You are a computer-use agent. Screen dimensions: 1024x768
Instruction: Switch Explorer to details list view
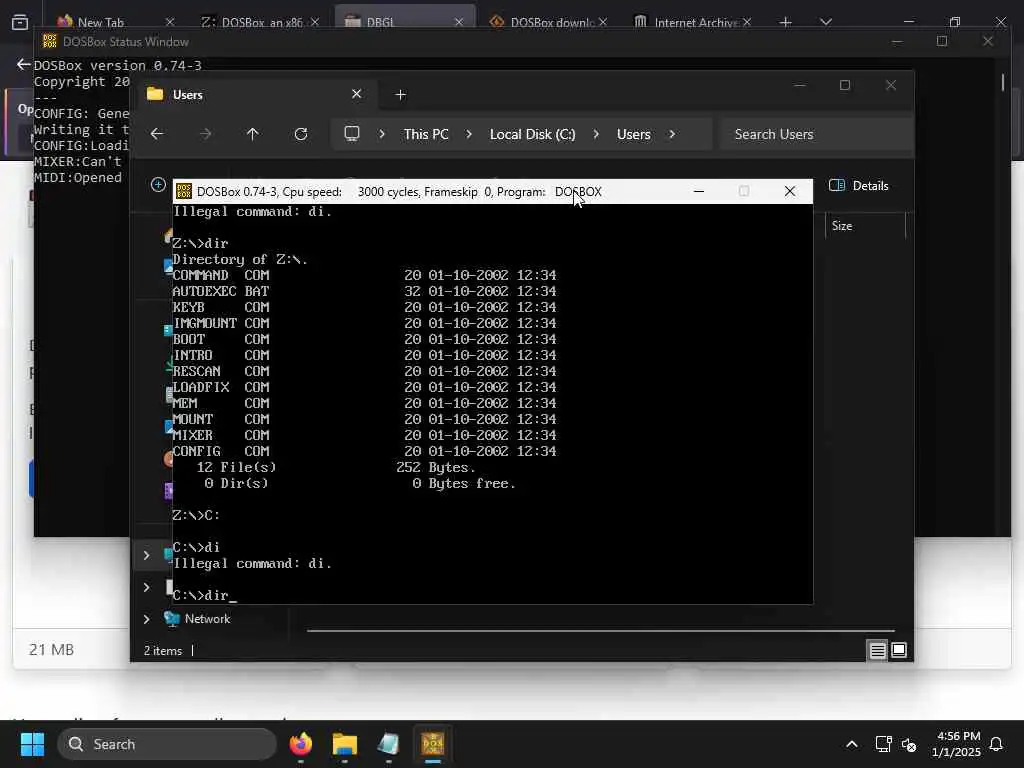click(877, 650)
